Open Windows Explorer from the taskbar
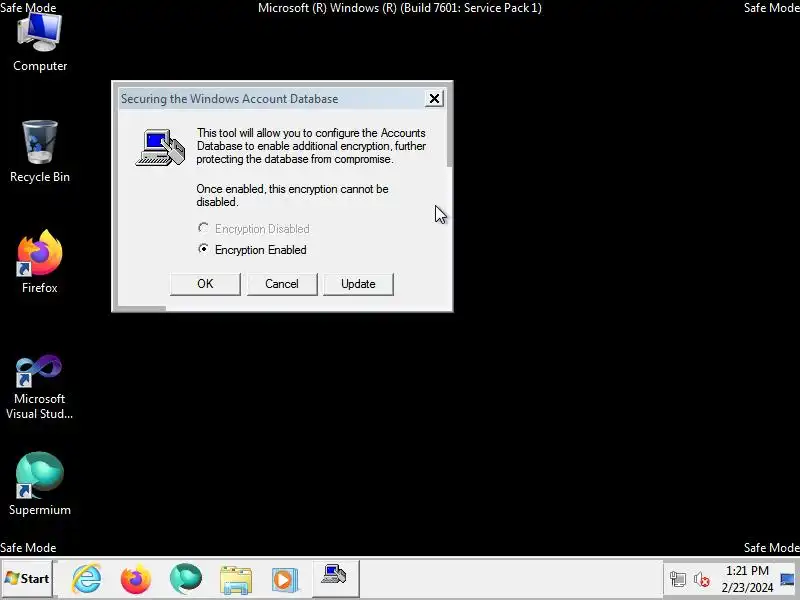Image resolution: width=800 pixels, height=600 pixels. pyautogui.click(x=236, y=580)
